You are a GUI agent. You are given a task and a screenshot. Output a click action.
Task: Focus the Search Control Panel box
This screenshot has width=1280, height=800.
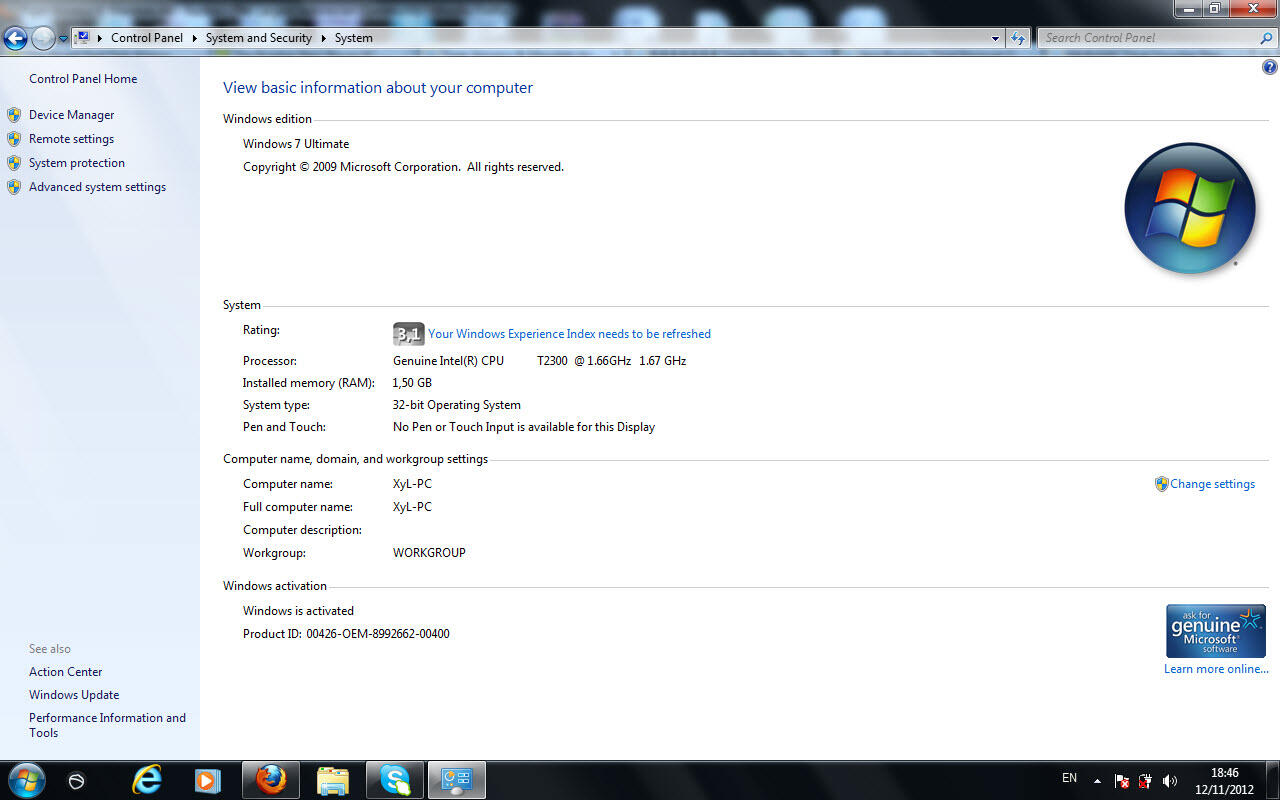pyautogui.click(x=1148, y=38)
